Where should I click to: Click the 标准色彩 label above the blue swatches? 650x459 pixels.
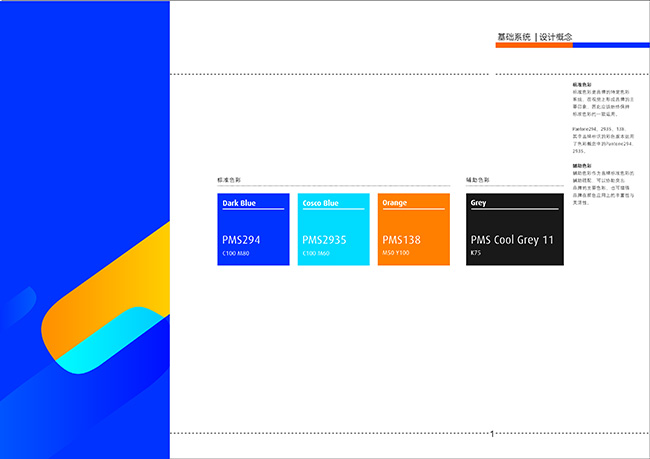[229, 180]
